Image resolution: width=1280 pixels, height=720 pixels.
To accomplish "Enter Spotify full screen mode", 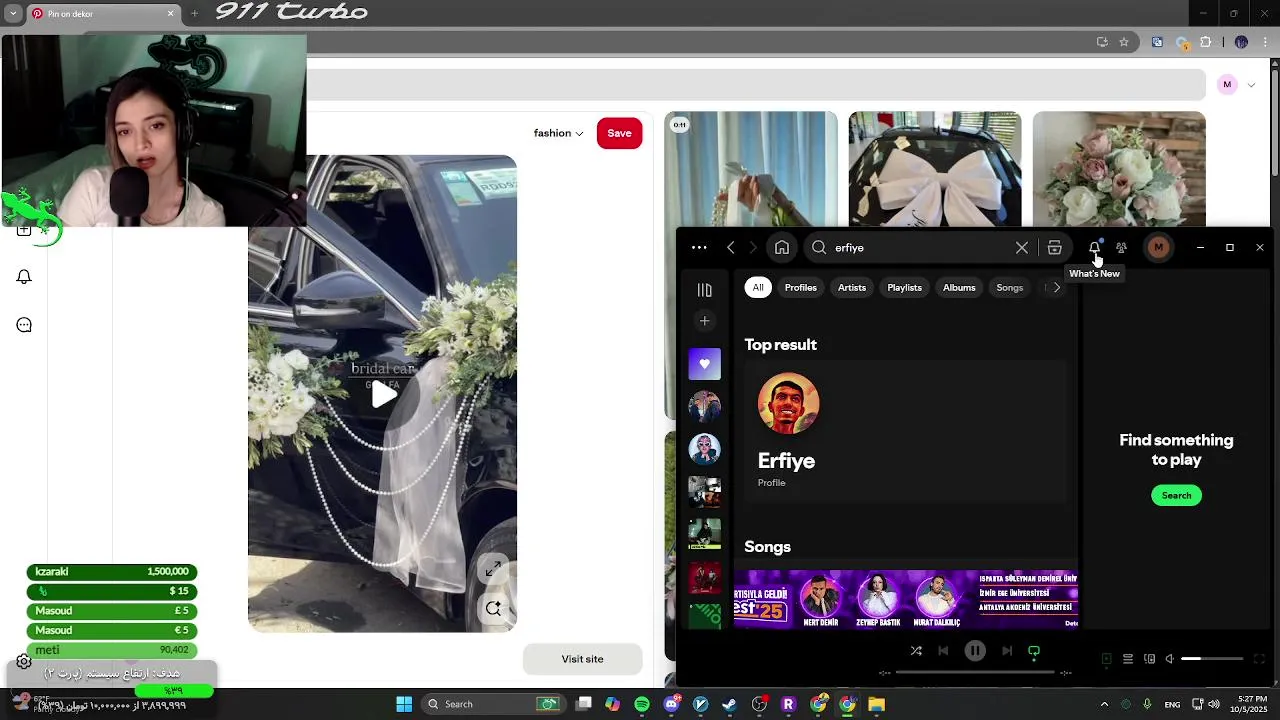I will point(1259,659).
